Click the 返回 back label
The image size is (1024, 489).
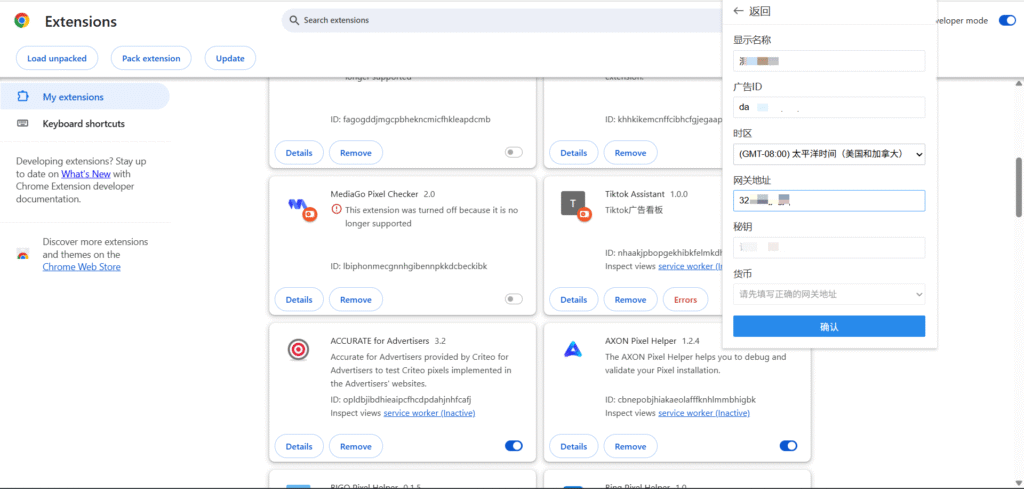tap(760, 11)
